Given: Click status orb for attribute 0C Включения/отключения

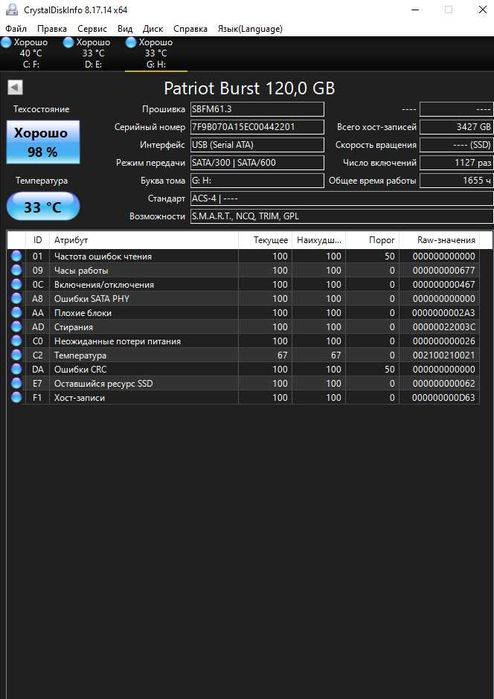Looking at the screenshot, I should (x=16, y=284).
